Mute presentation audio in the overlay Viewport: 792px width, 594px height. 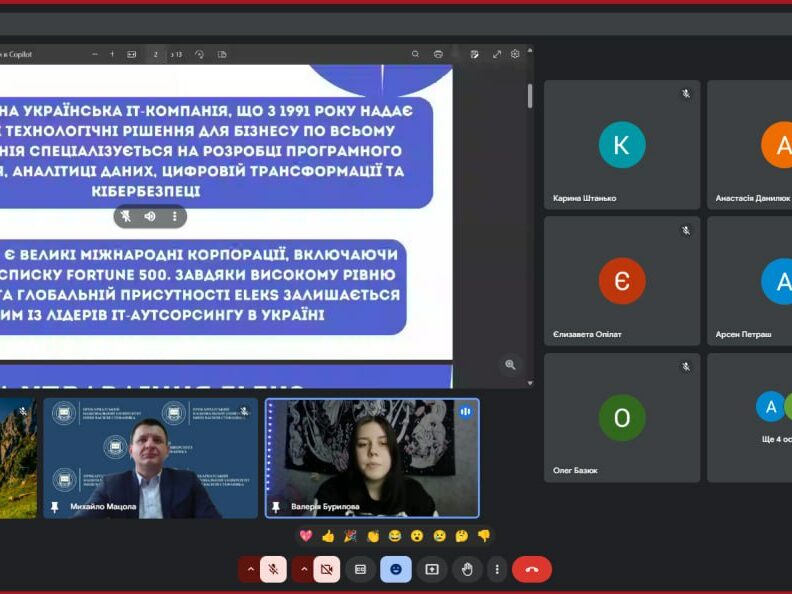click(150, 216)
